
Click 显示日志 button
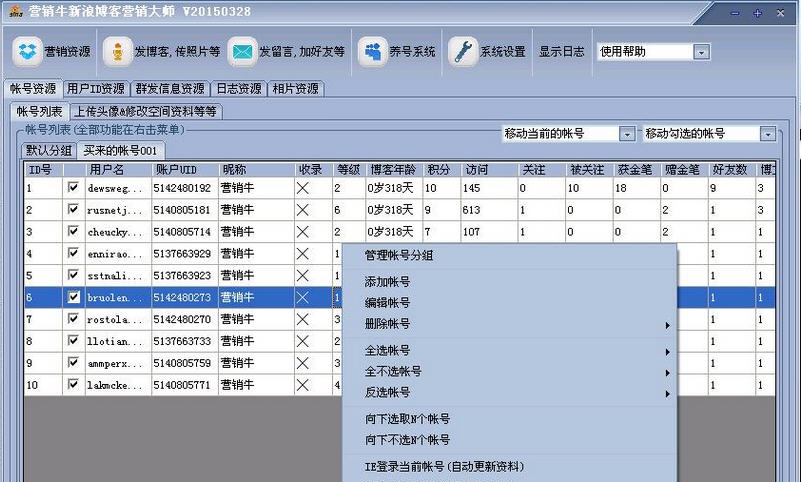pyautogui.click(x=561, y=52)
